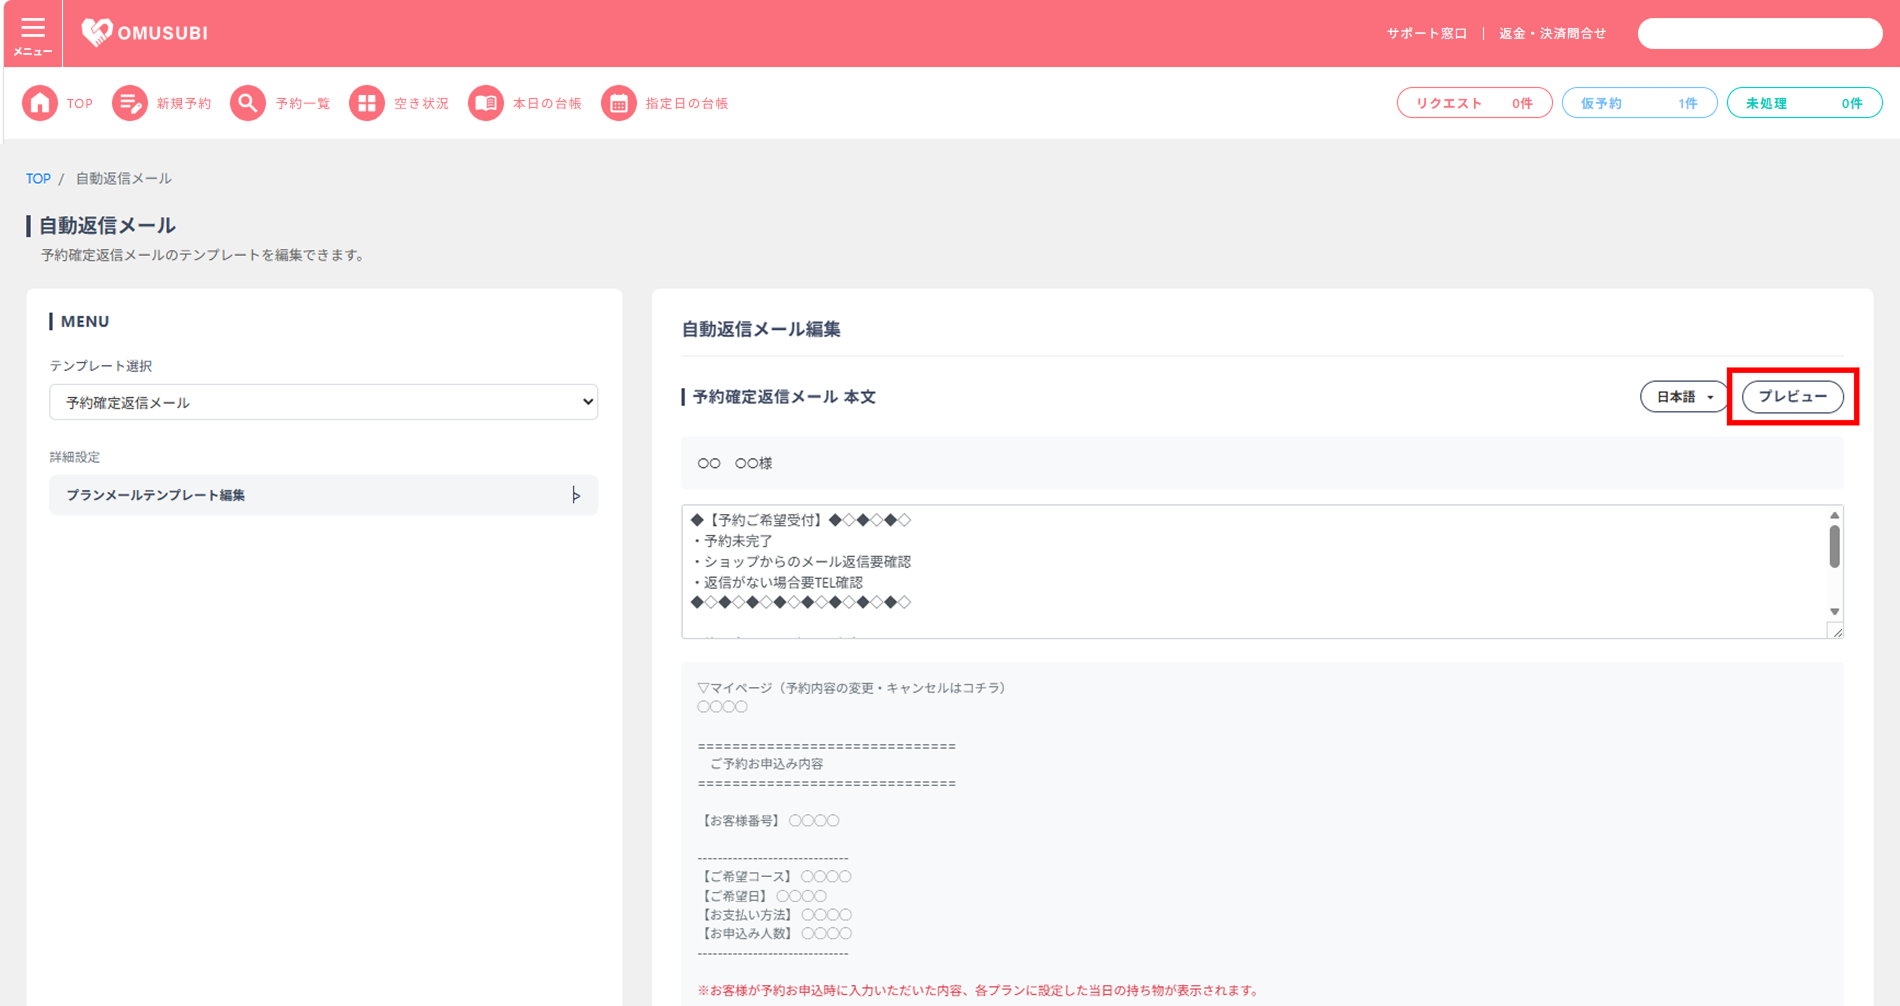Image resolution: width=1900 pixels, height=1006 pixels.
Task: Select the TOP navigation label
Action: point(80,104)
